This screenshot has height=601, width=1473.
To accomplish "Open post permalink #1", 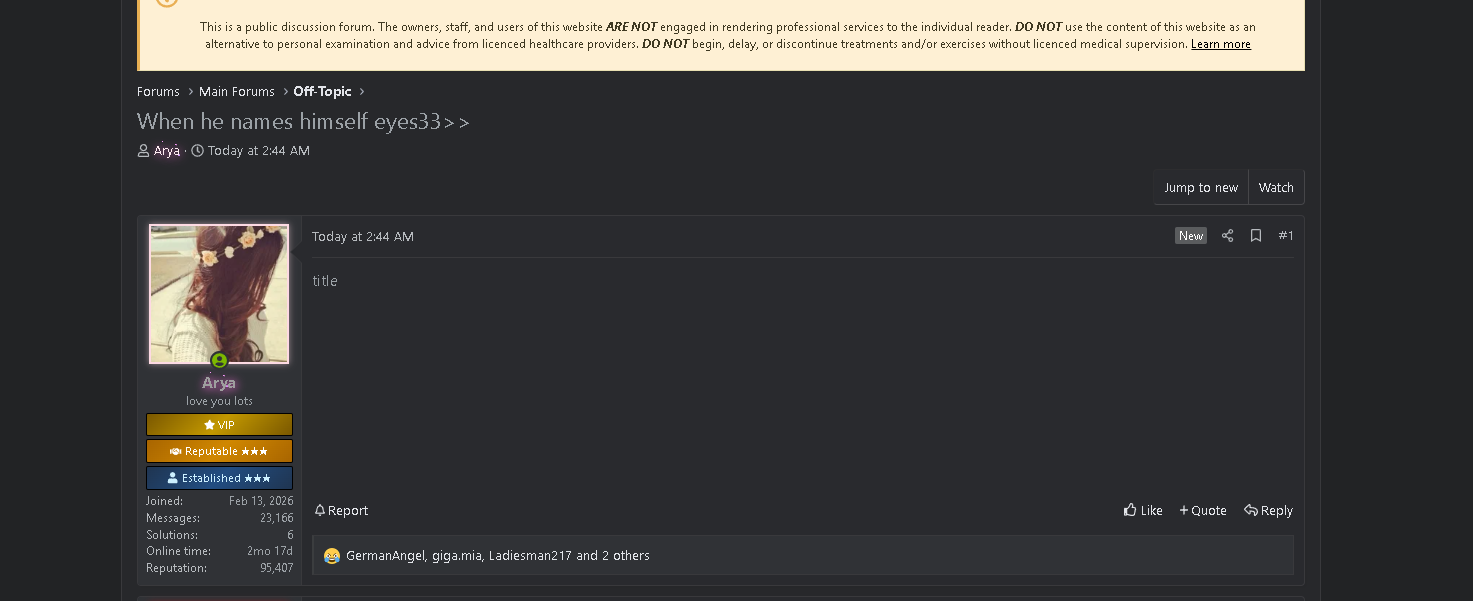I will [x=1286, y=236].
